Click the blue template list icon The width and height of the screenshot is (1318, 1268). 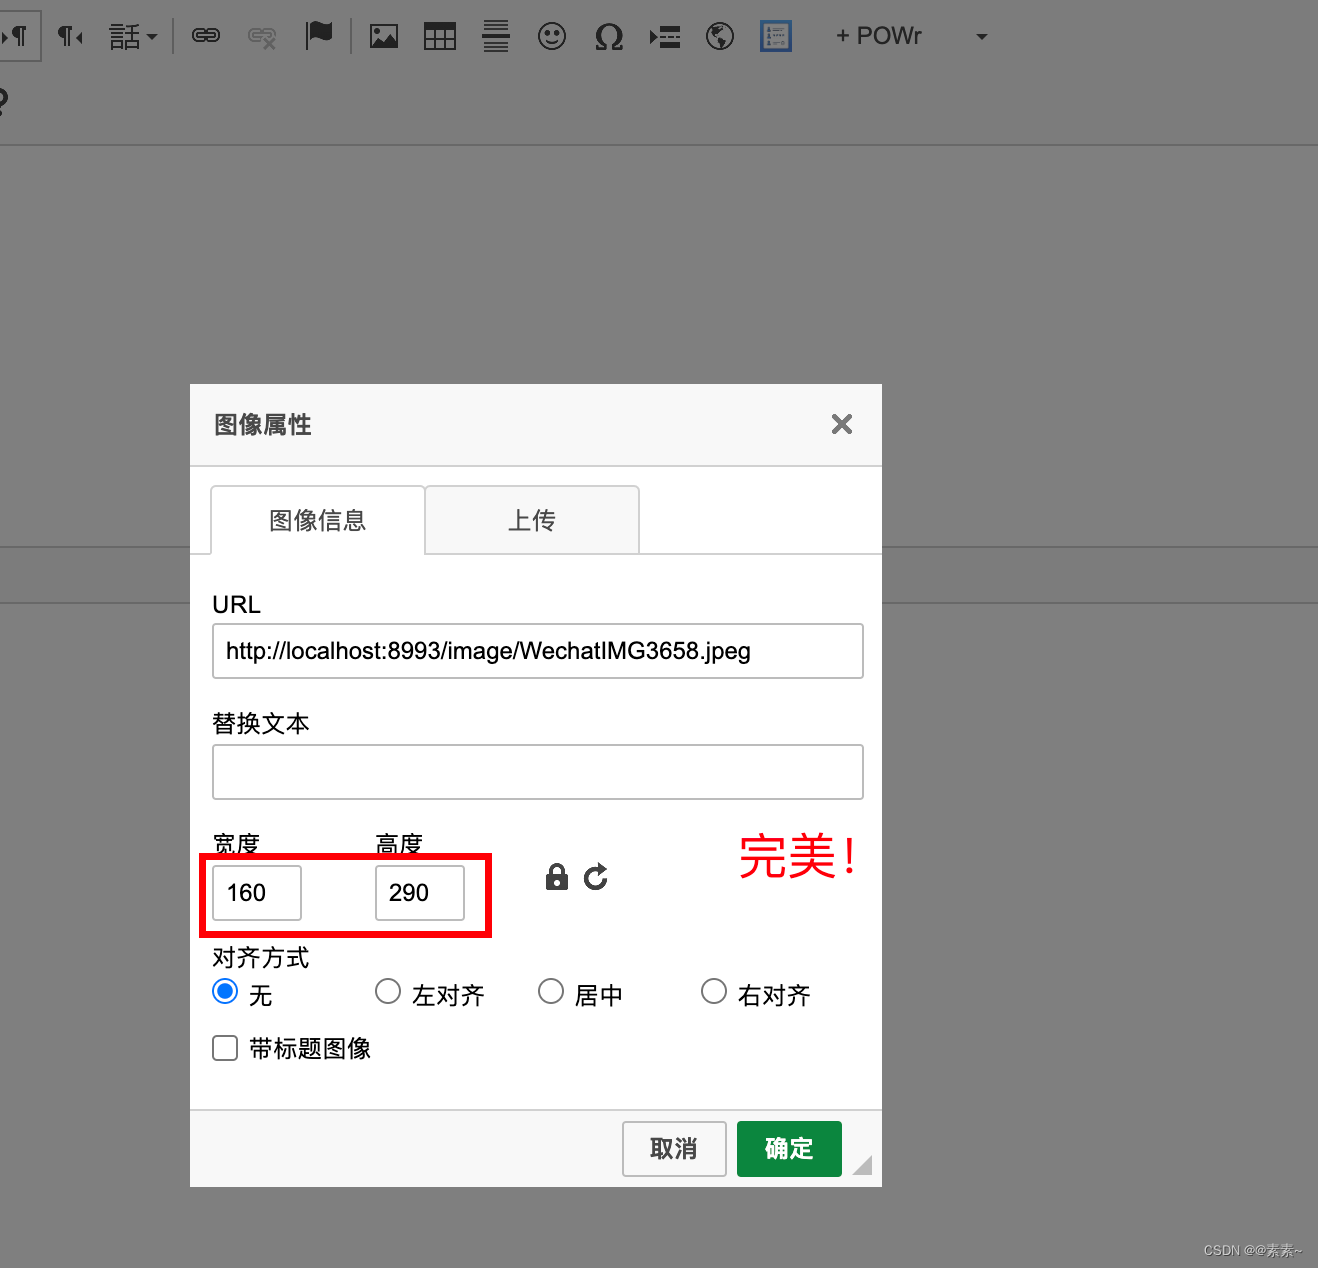776,37
